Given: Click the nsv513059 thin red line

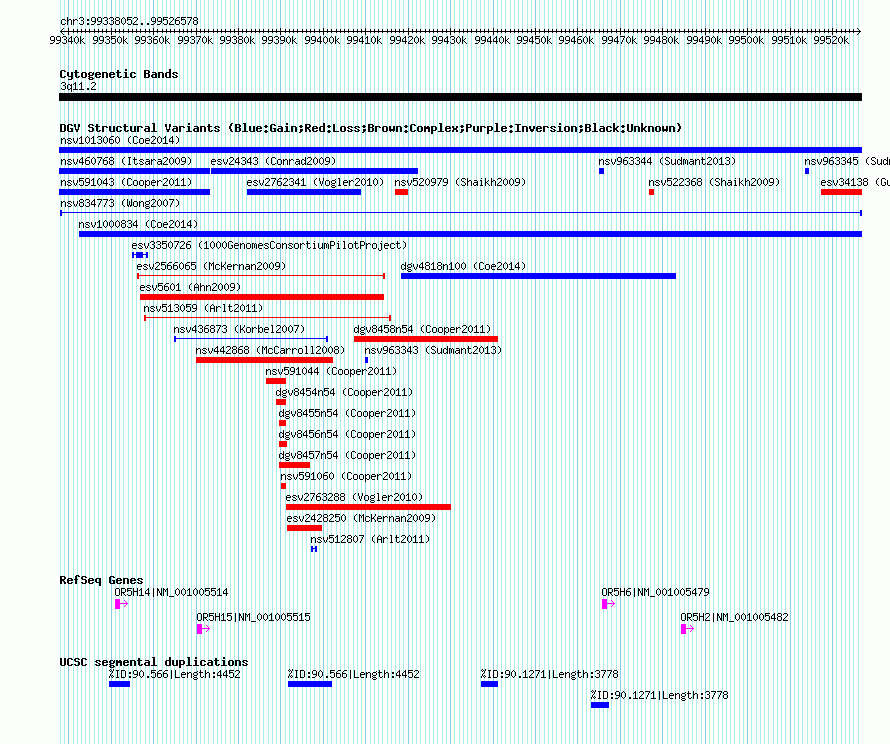Looking at the screenshot, I should pyautogui.click(x=267, y=318).
